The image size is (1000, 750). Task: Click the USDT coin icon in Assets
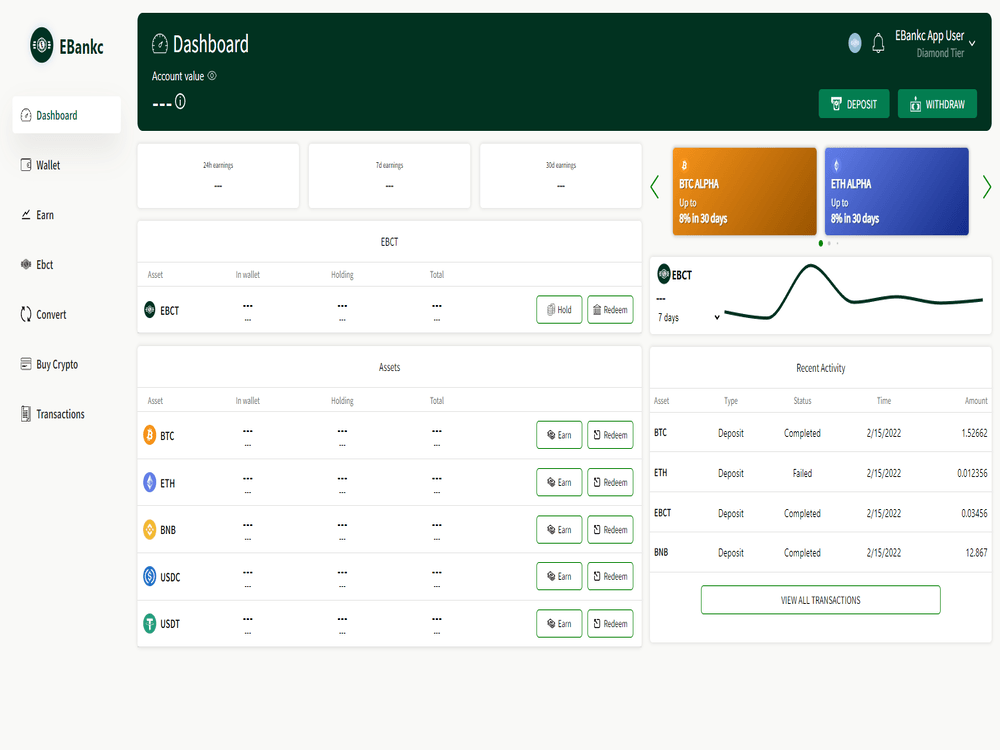point(150,624)
